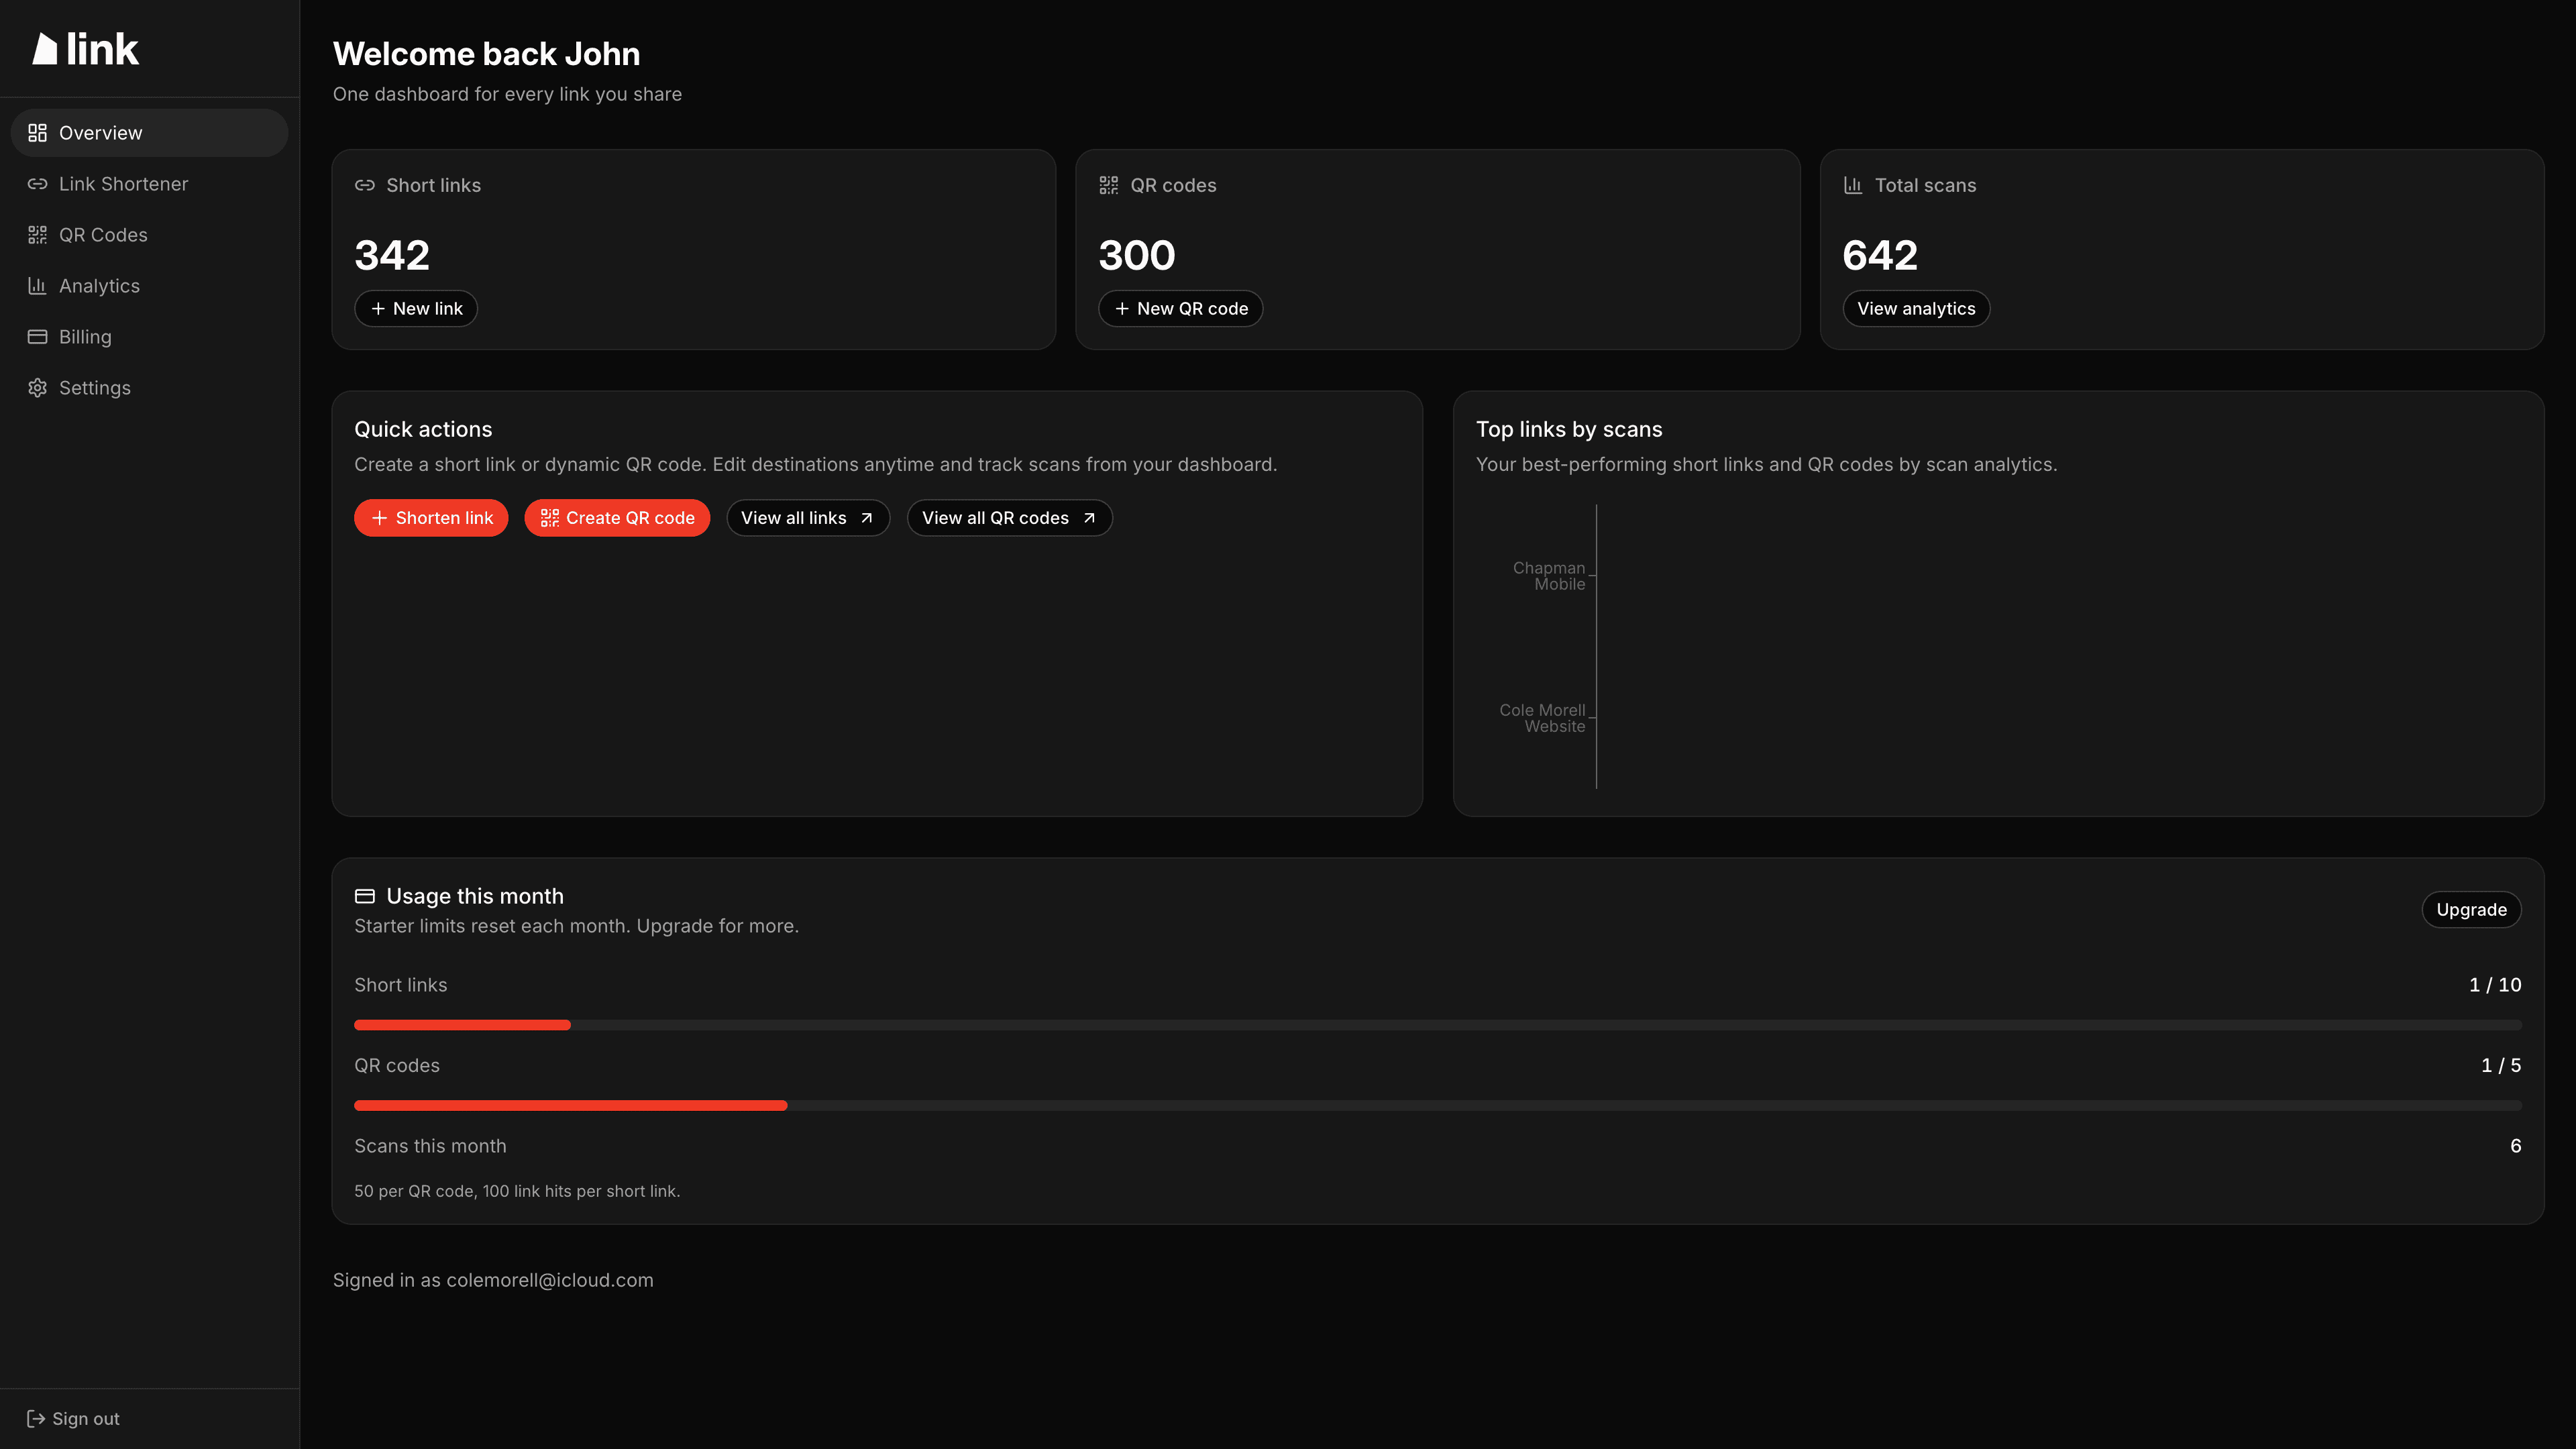This screenshot has height=1449, width=2576.
Task: Click the Billing card icon
Action: click(x=37, y=337)
